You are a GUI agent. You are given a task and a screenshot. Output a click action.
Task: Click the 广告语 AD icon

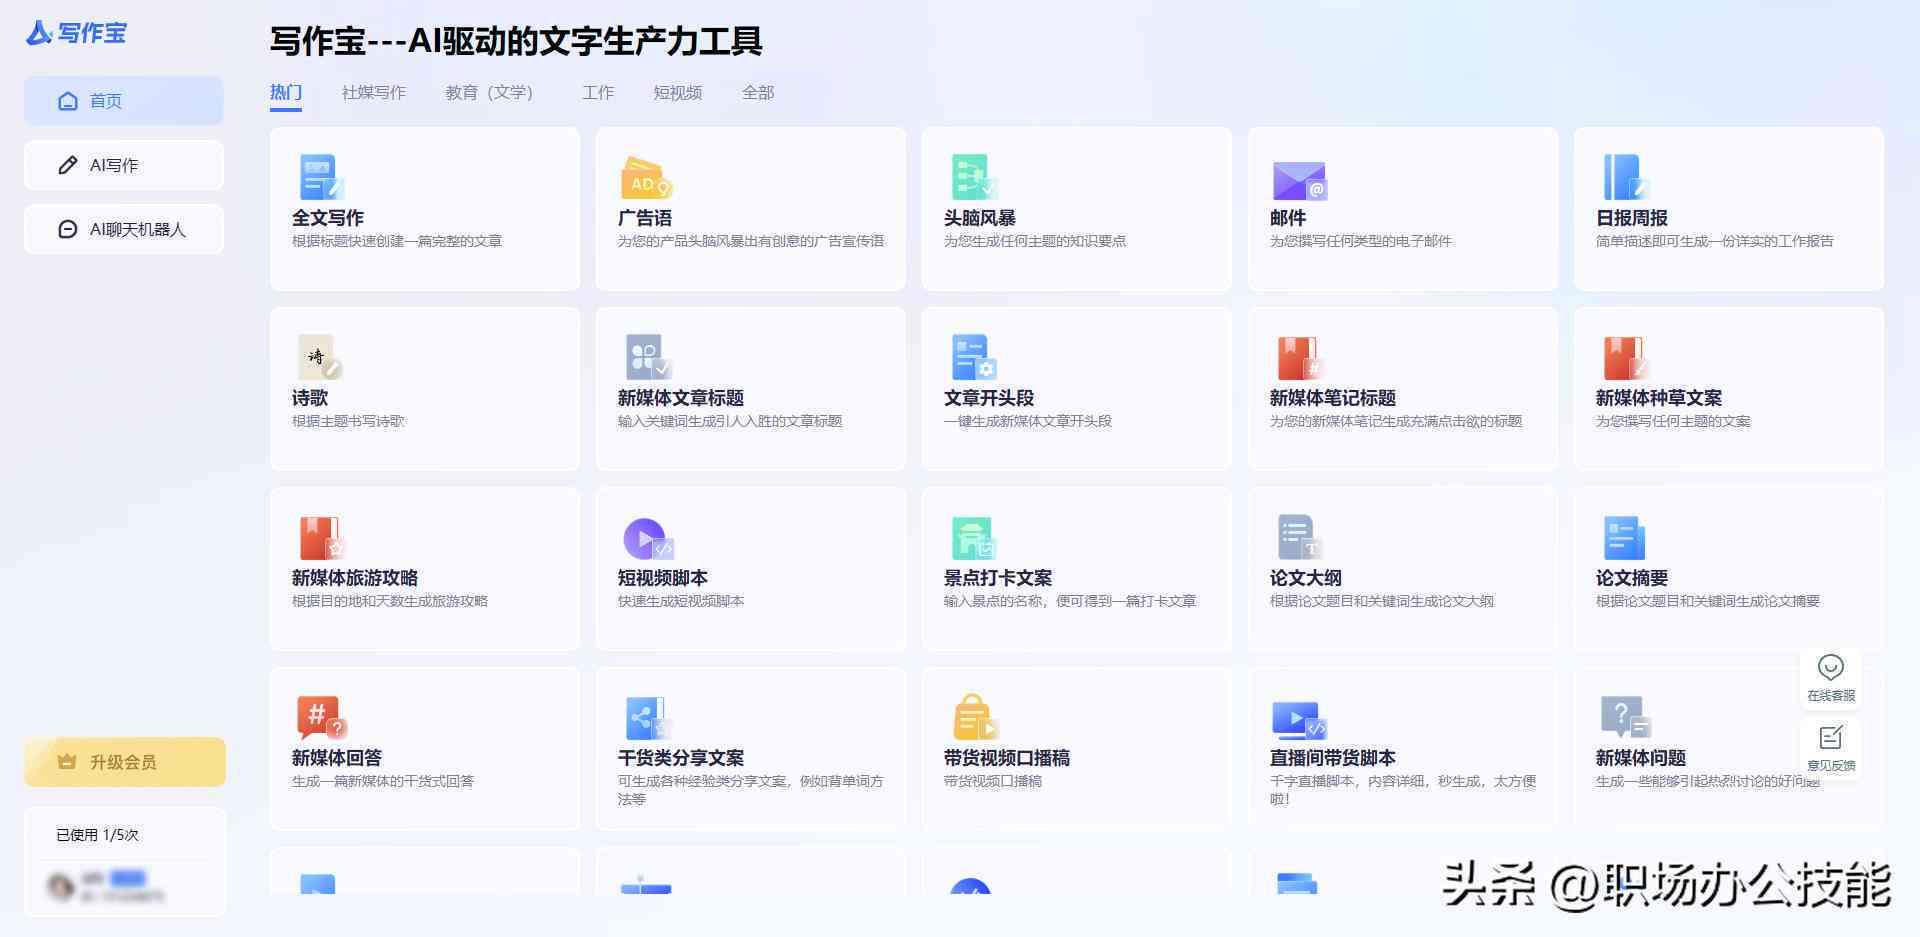[646, 178]
